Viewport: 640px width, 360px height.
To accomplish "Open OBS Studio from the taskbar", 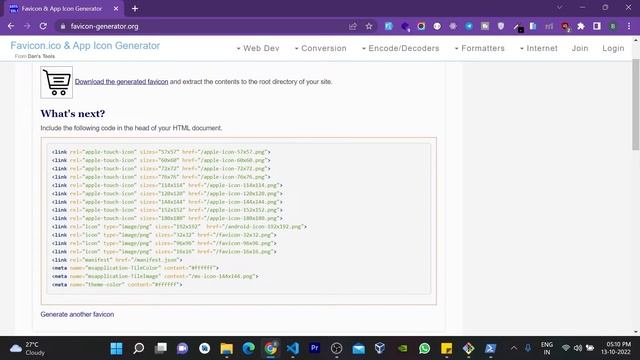I will point(336,348).
